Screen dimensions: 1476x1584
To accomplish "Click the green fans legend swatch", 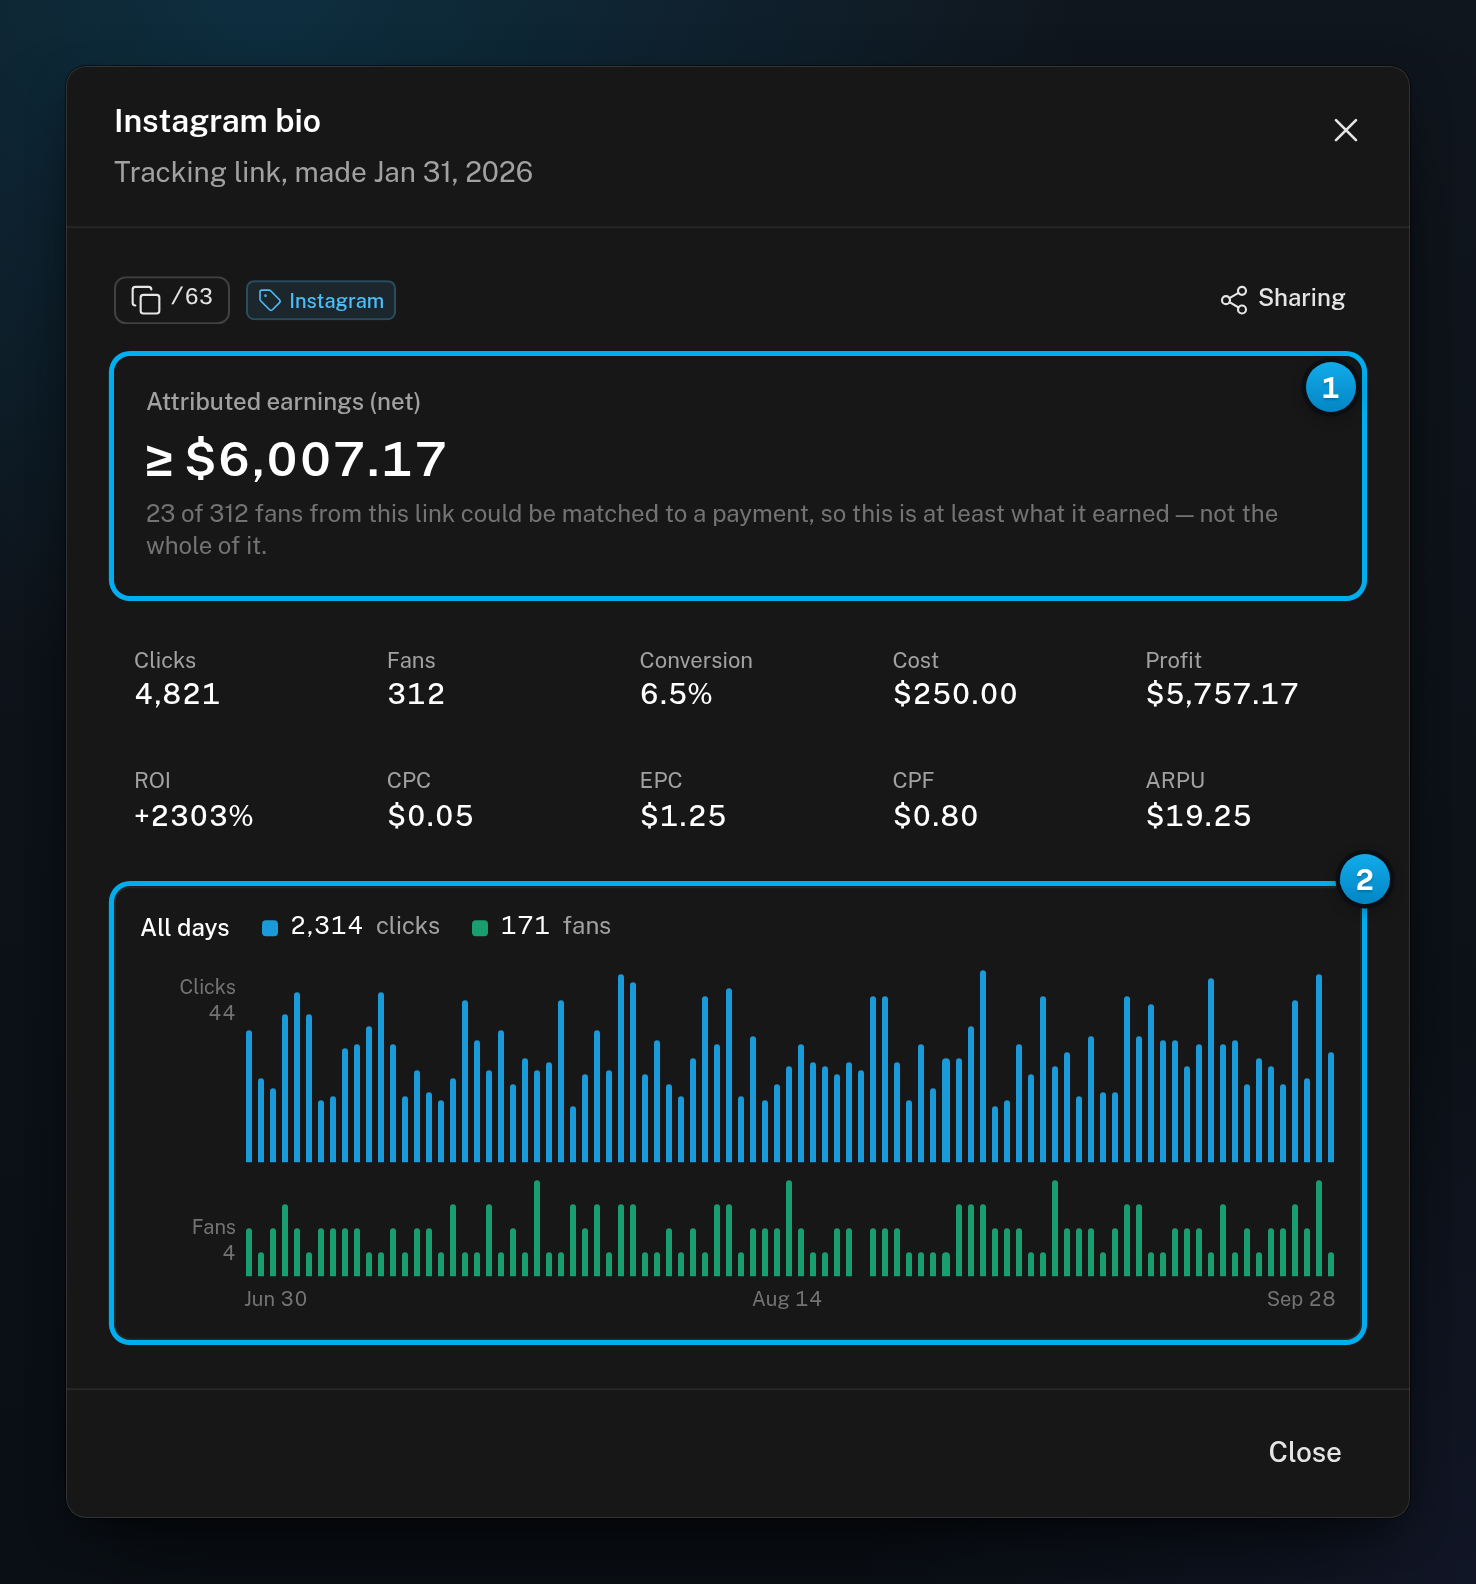I will click(480, 928).
